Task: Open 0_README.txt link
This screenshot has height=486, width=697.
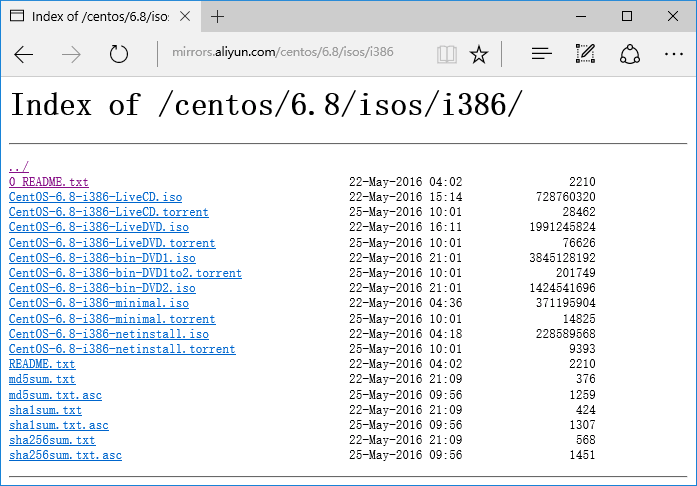Action: (48, 182)
